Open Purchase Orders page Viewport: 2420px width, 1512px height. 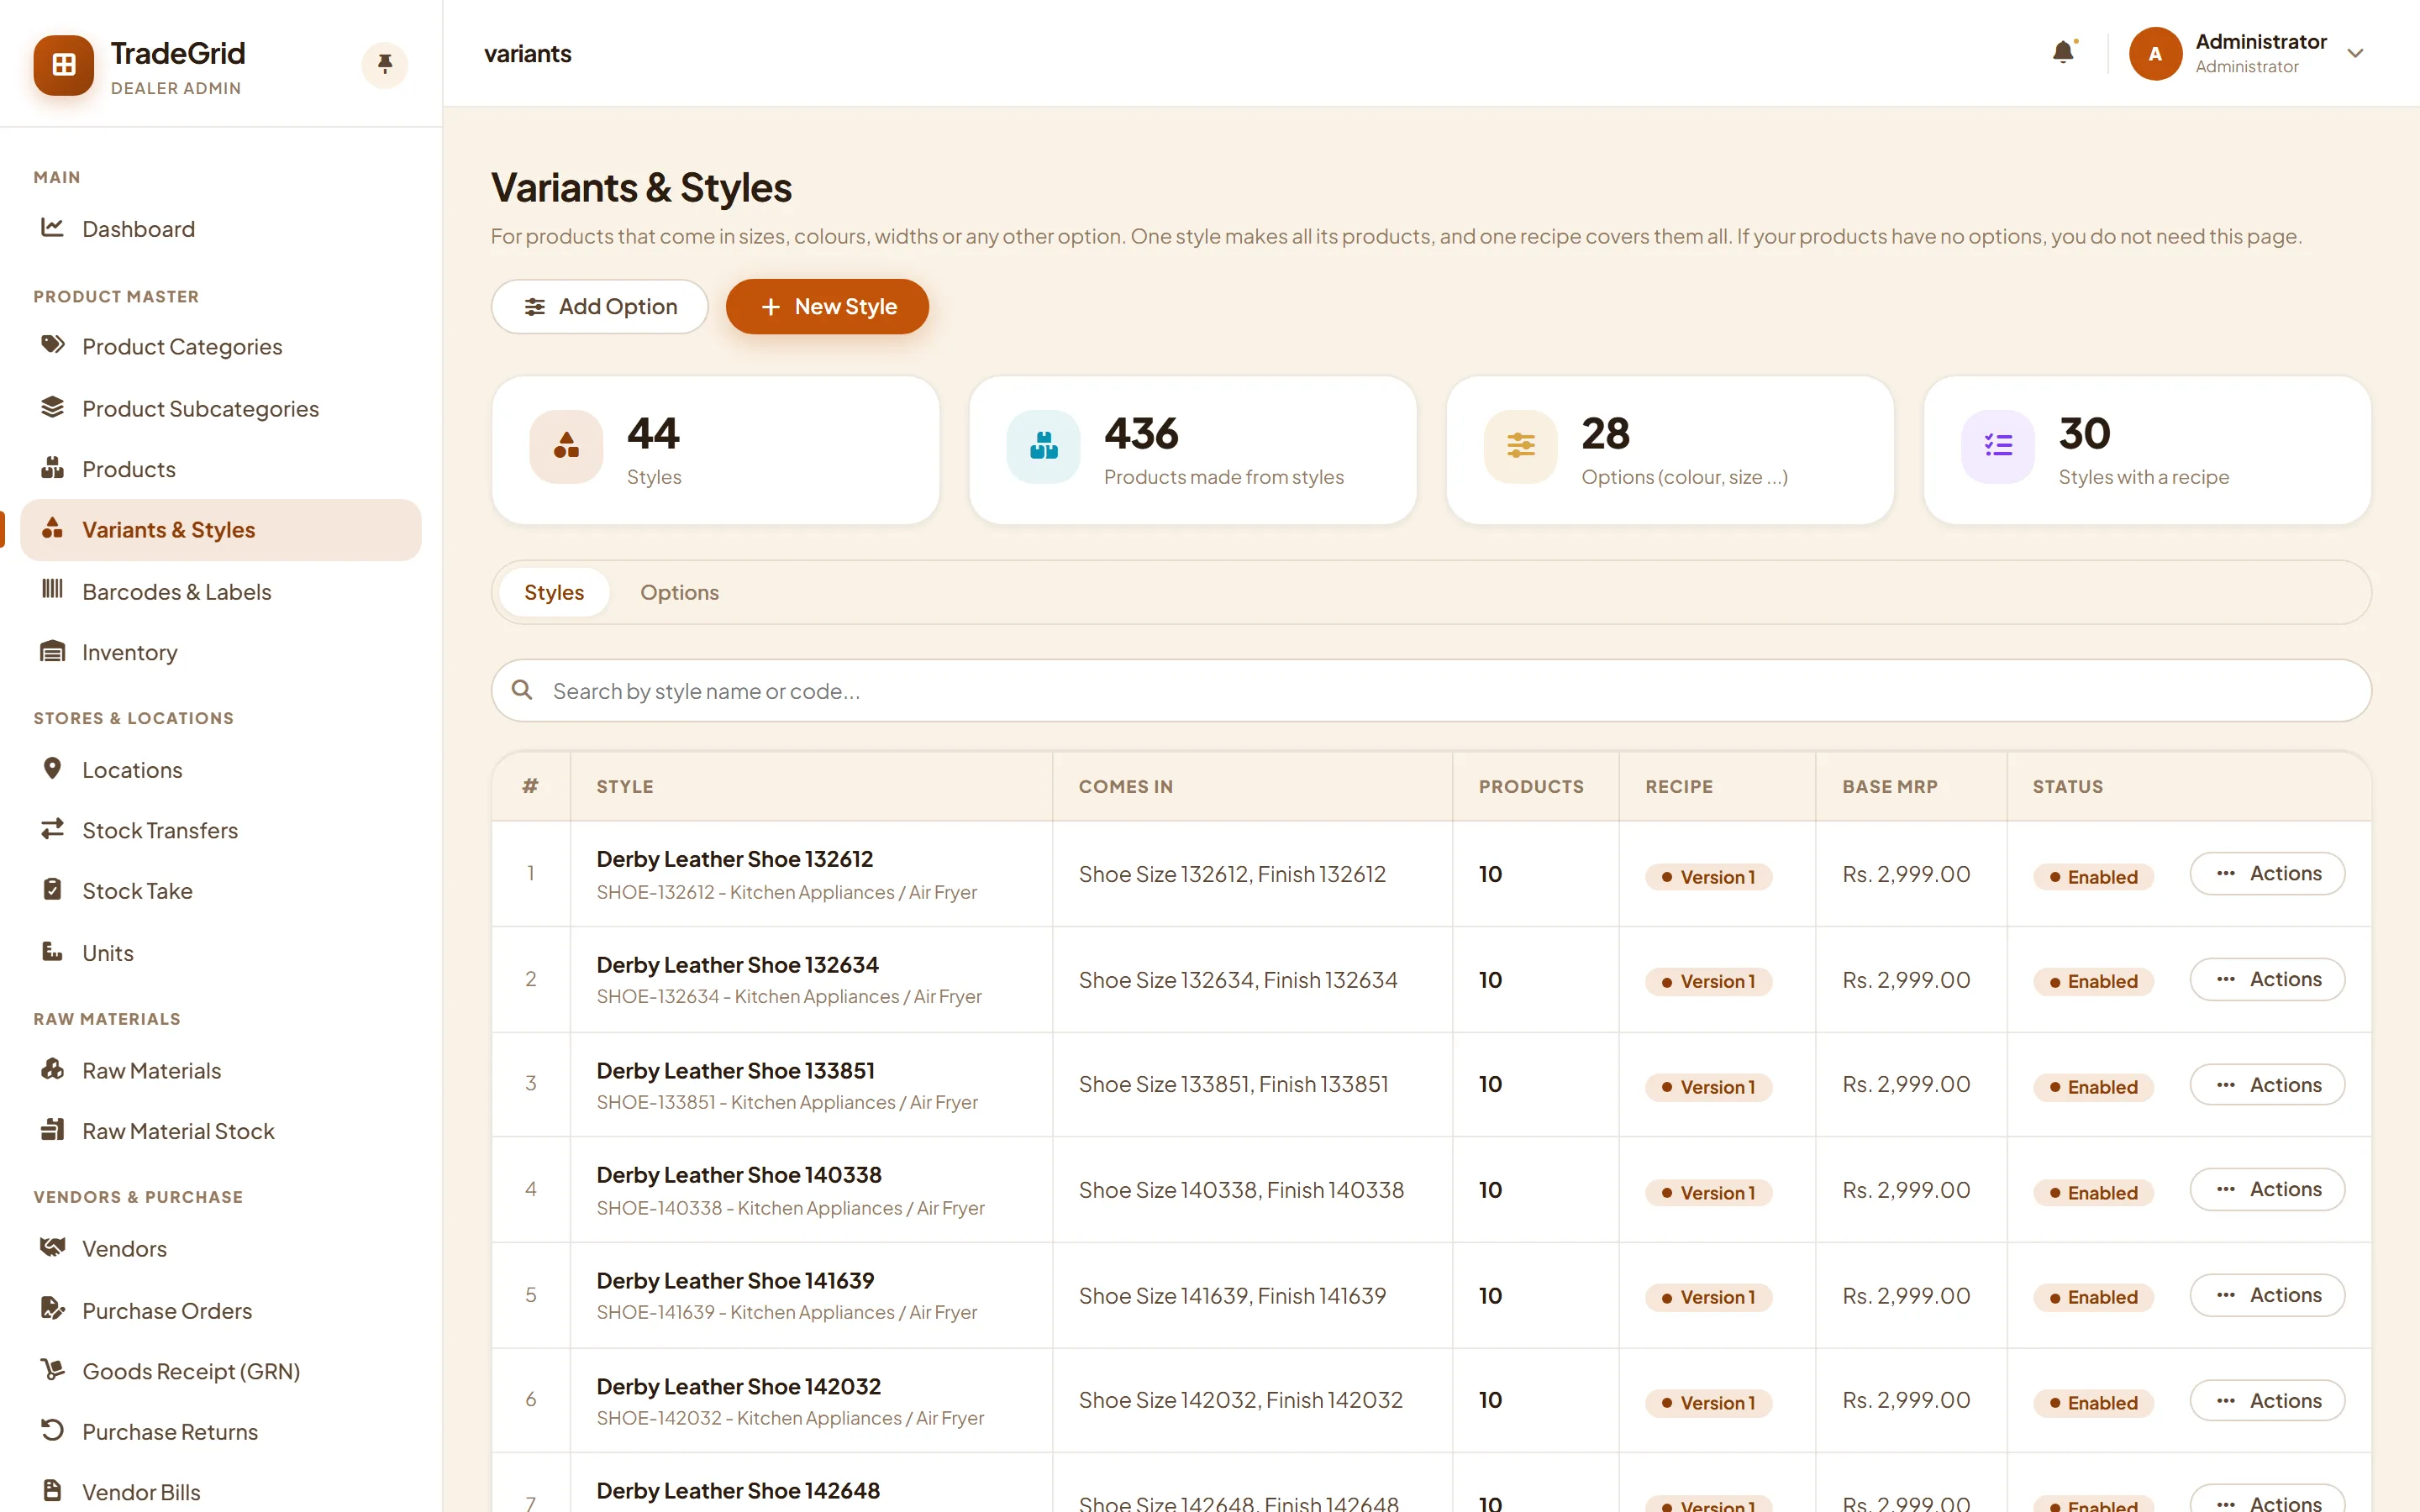coord(221,1310)
